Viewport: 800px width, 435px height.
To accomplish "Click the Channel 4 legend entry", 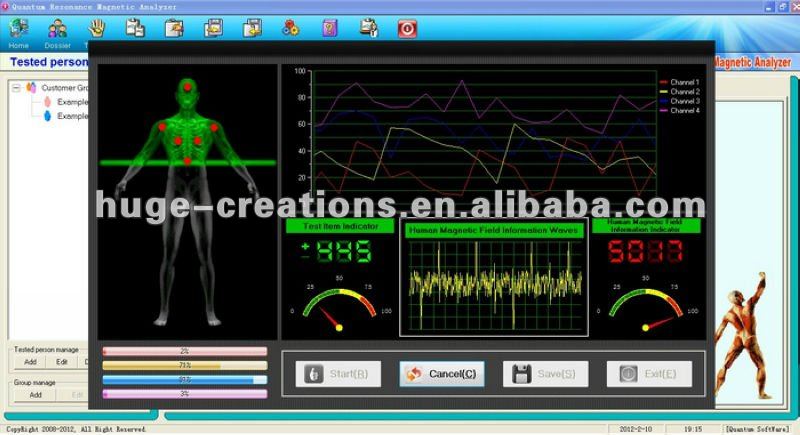I will click(680, 110).
